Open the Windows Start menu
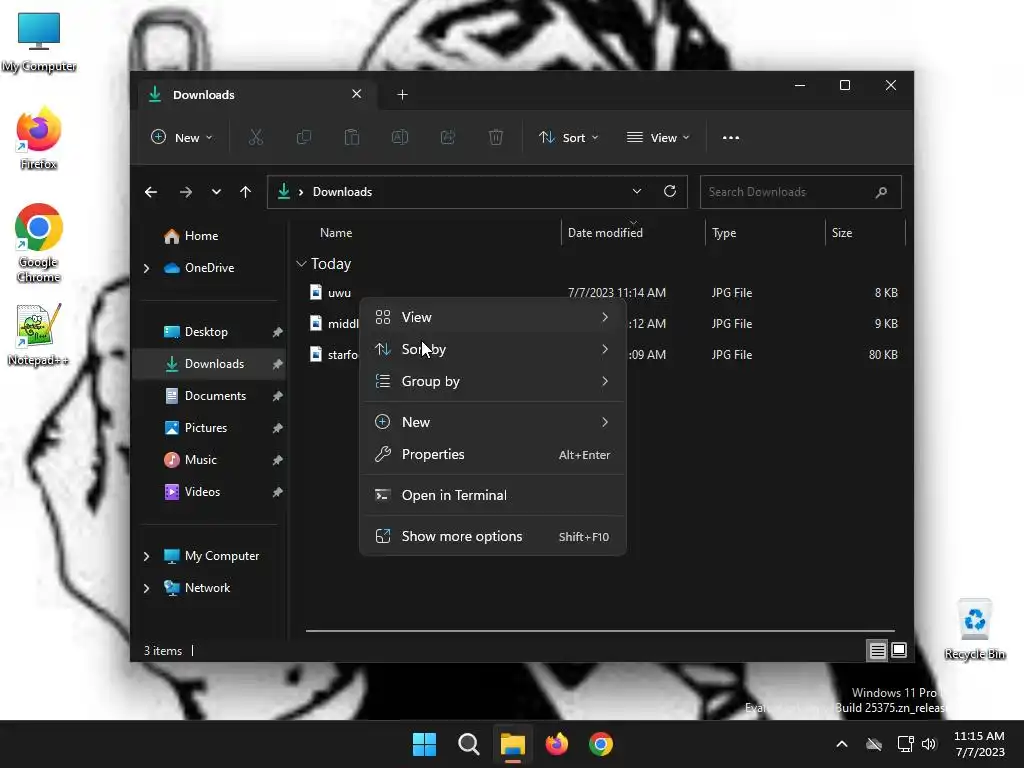 point(424,744)
